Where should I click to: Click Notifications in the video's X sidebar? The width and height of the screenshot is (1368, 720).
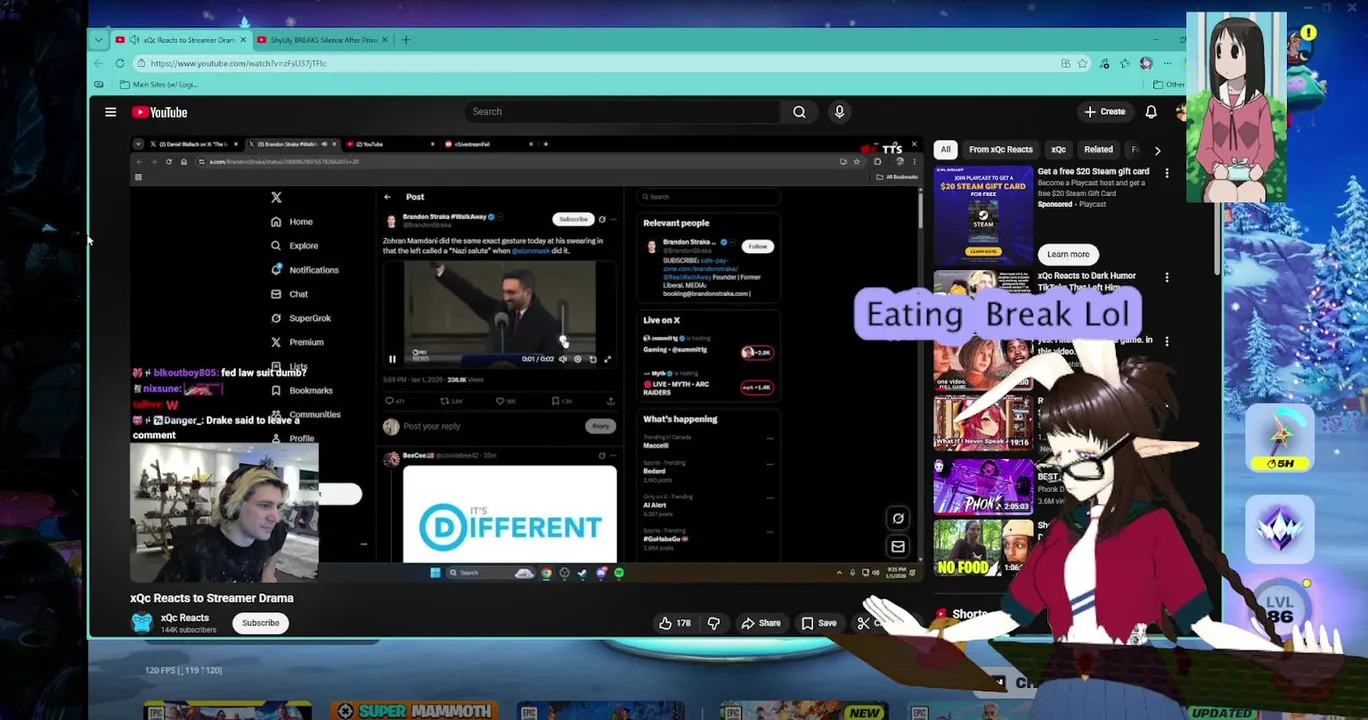pos(305,270)
